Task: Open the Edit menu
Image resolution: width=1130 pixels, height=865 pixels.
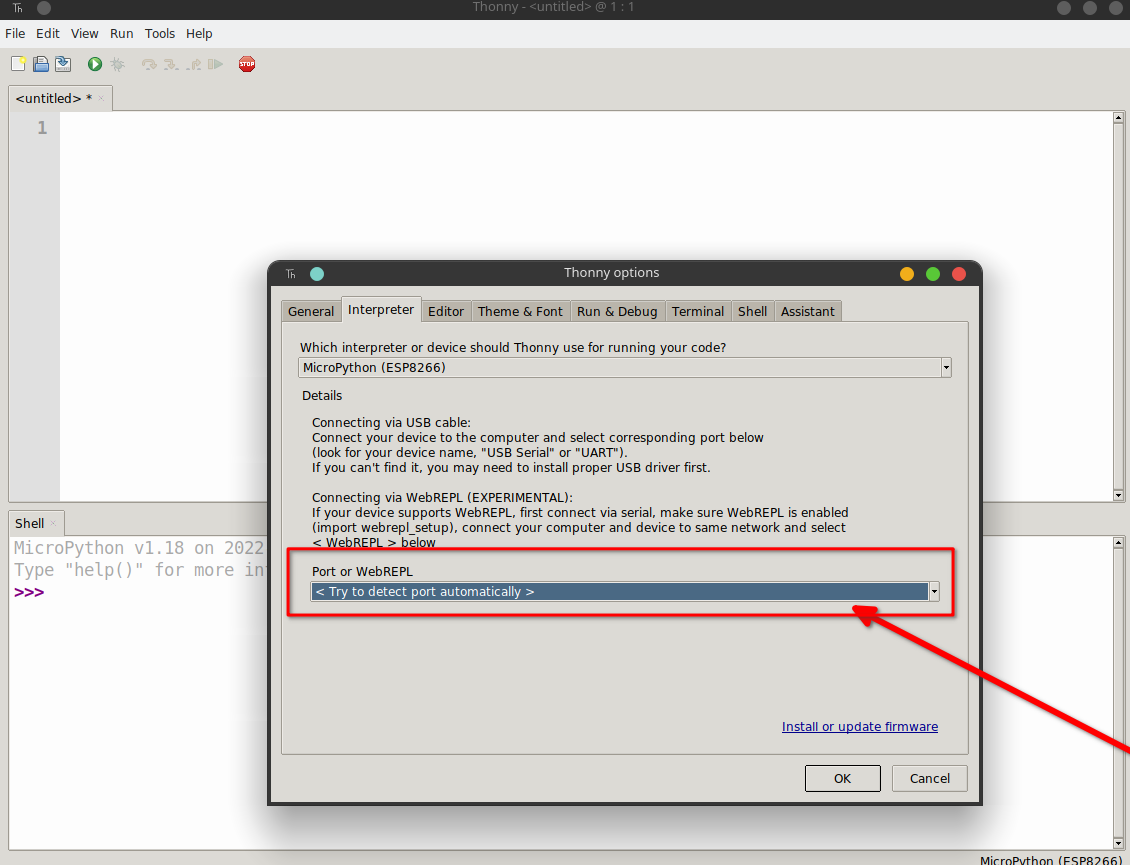Action: click(x=48, y=34)
